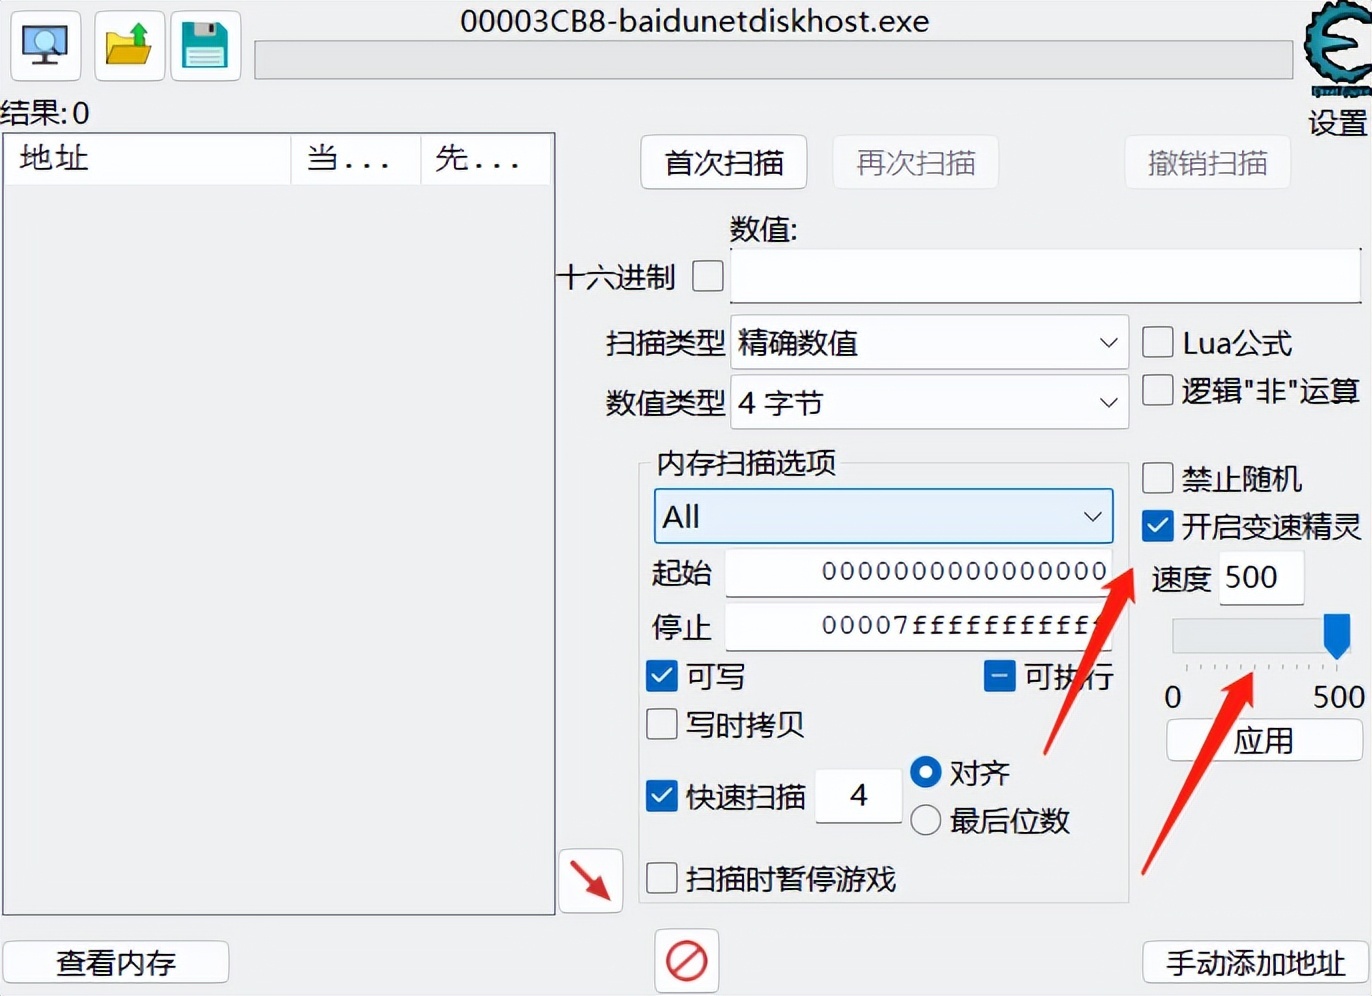Uncheck the 快速扫描 fast scan checkbox

coord(662,796)
